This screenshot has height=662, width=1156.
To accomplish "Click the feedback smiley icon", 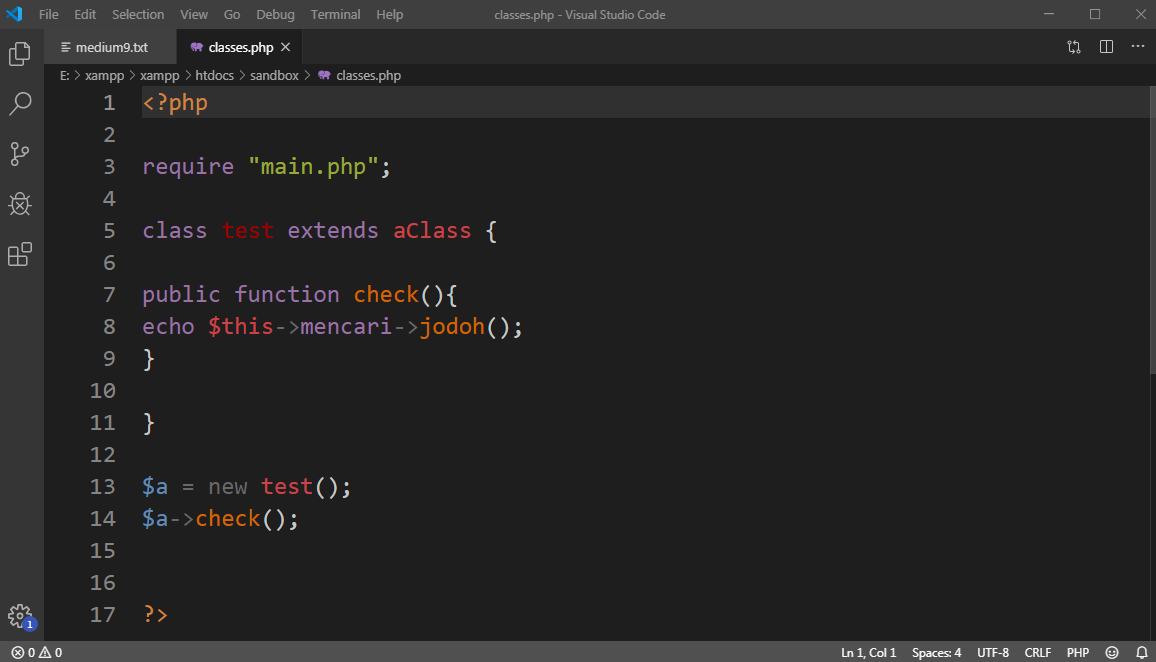I will pyautogui.click(x=1110, y=652).
